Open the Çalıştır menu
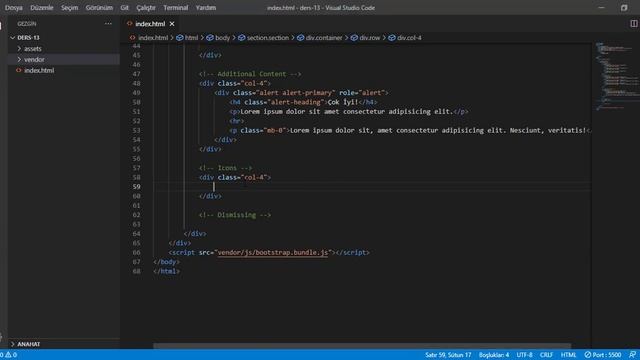Screen dimensions: 640x360 146,8
